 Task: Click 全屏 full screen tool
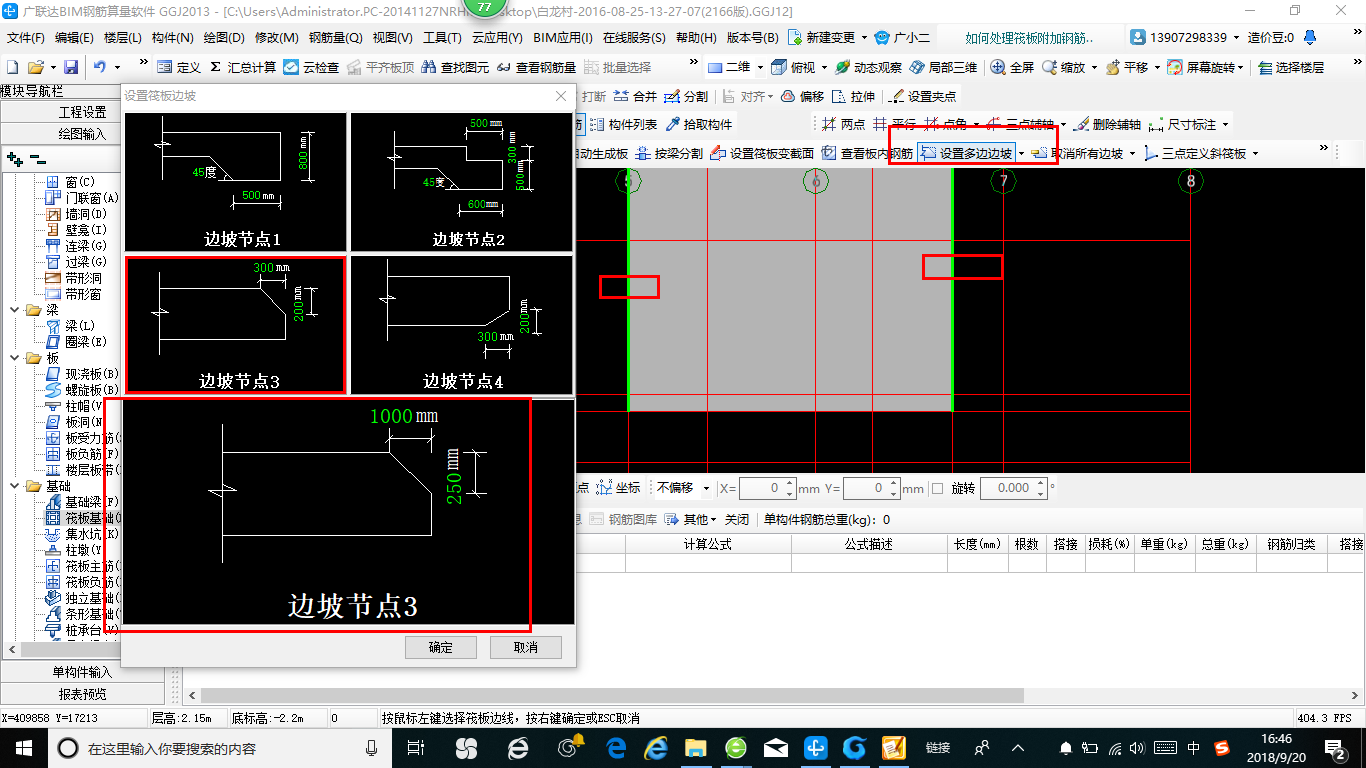pyautogui.click(x=1013, y=67)
